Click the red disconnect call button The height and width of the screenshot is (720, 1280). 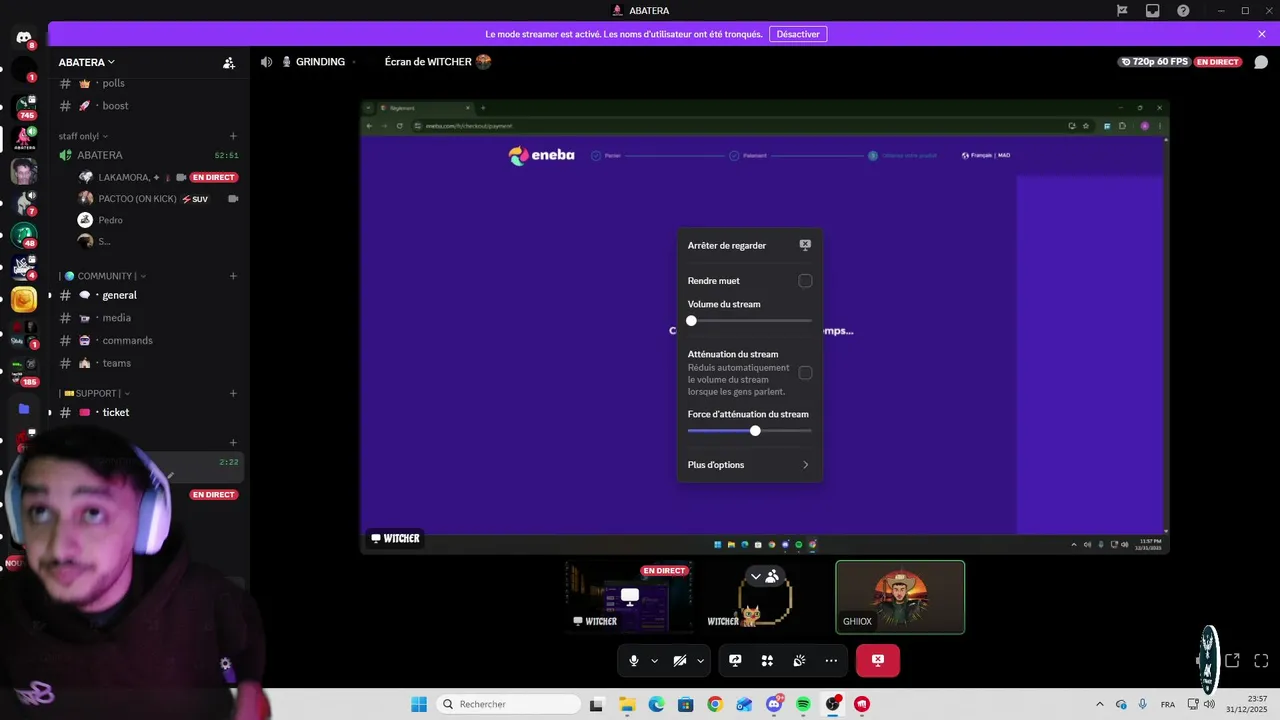(x=878, y=661)
